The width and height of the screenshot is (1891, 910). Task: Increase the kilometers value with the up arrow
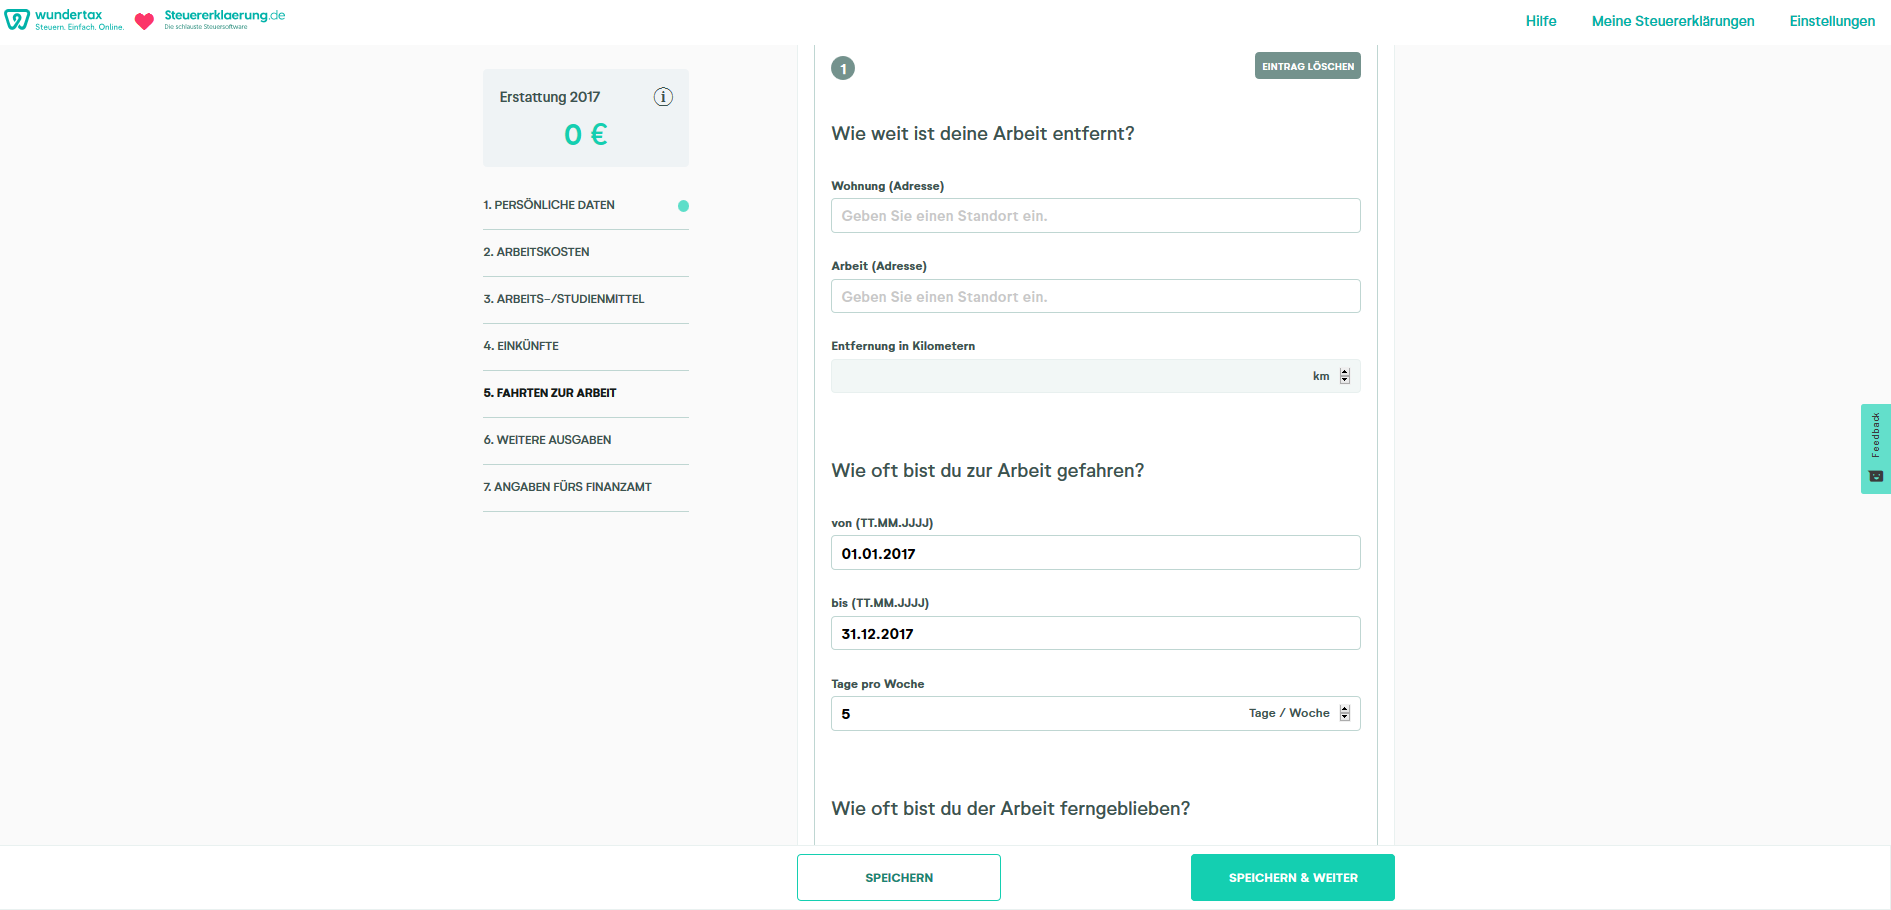pyautogui.click(x=1345, y=371)
